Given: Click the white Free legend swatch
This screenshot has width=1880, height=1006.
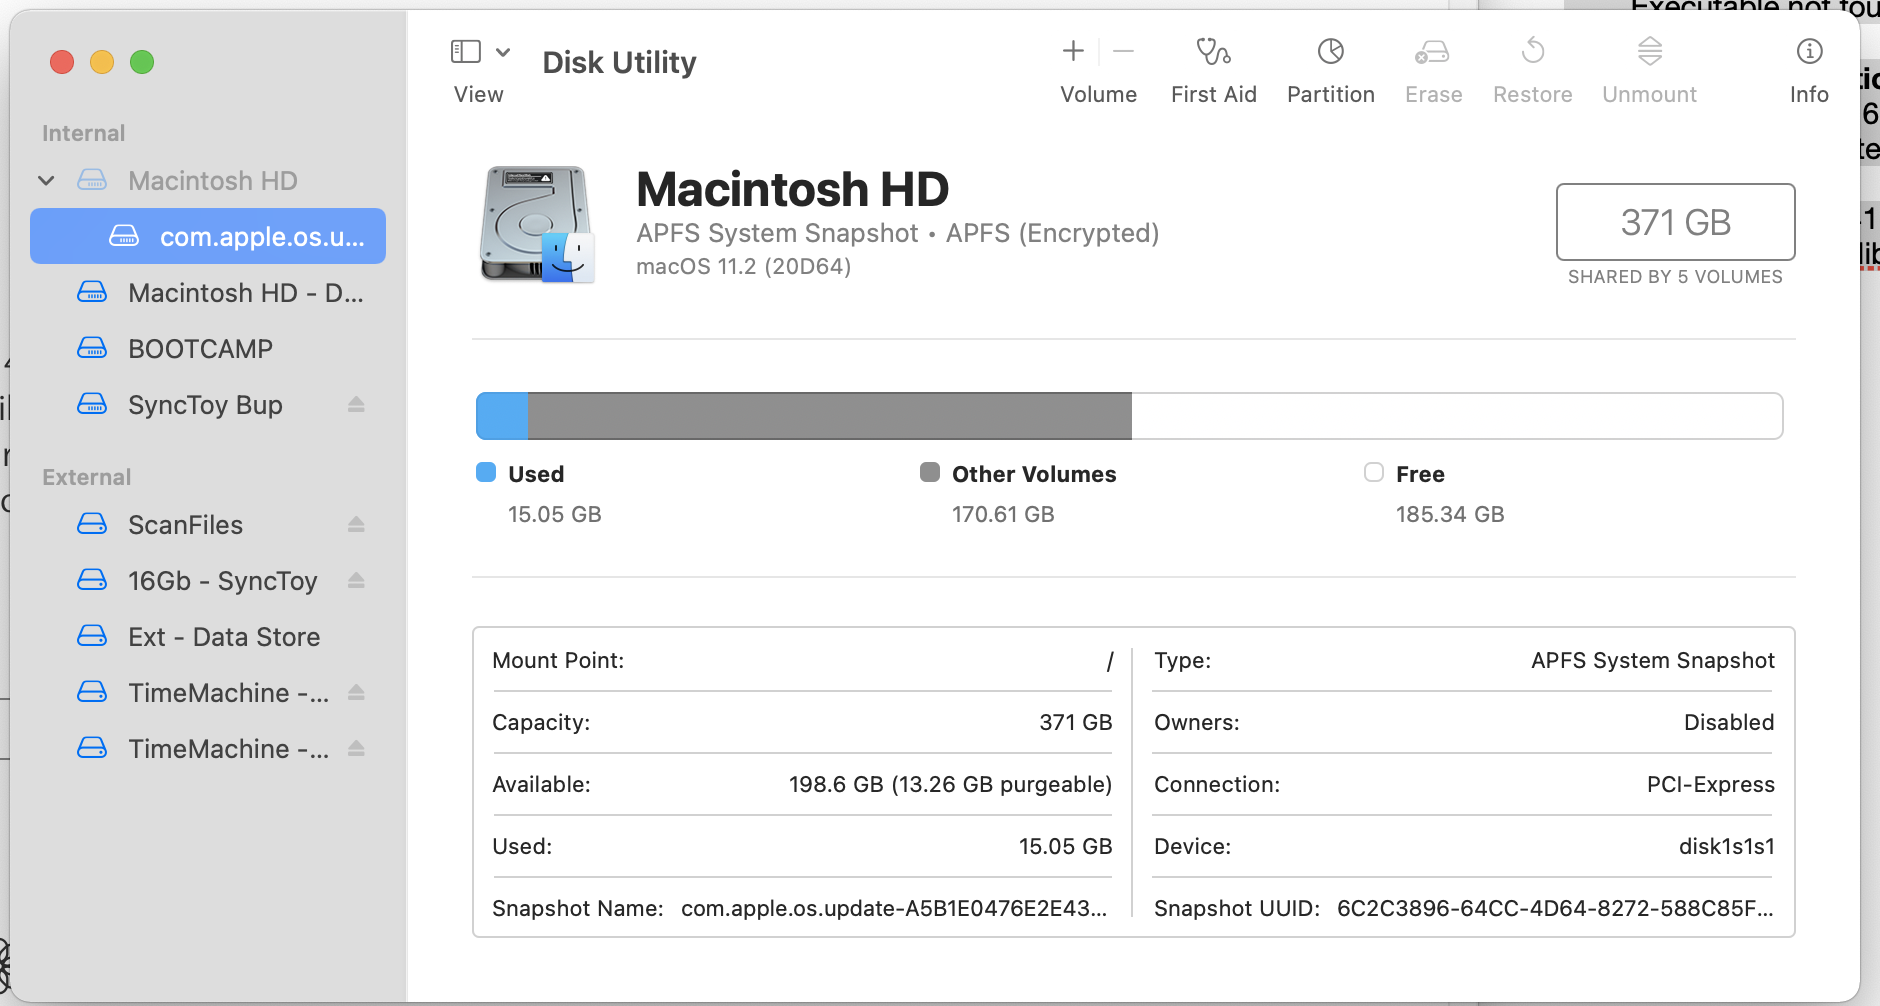Looking at the screenshot, I should tap(1374, 473).
